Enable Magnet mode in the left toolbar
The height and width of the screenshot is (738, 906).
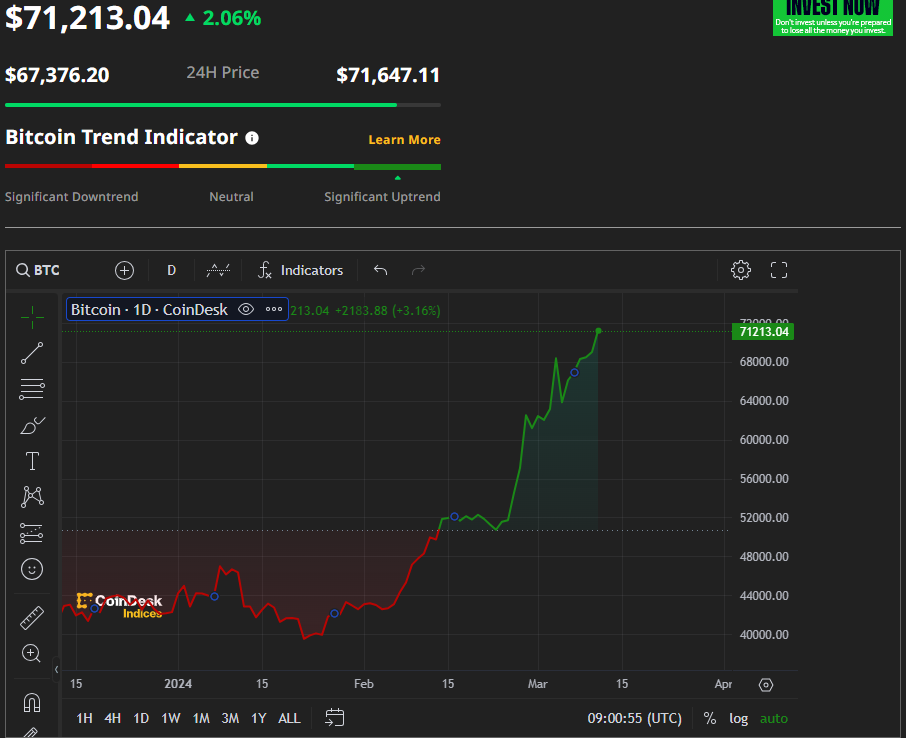pyautogui.click(x=32, y=702)
